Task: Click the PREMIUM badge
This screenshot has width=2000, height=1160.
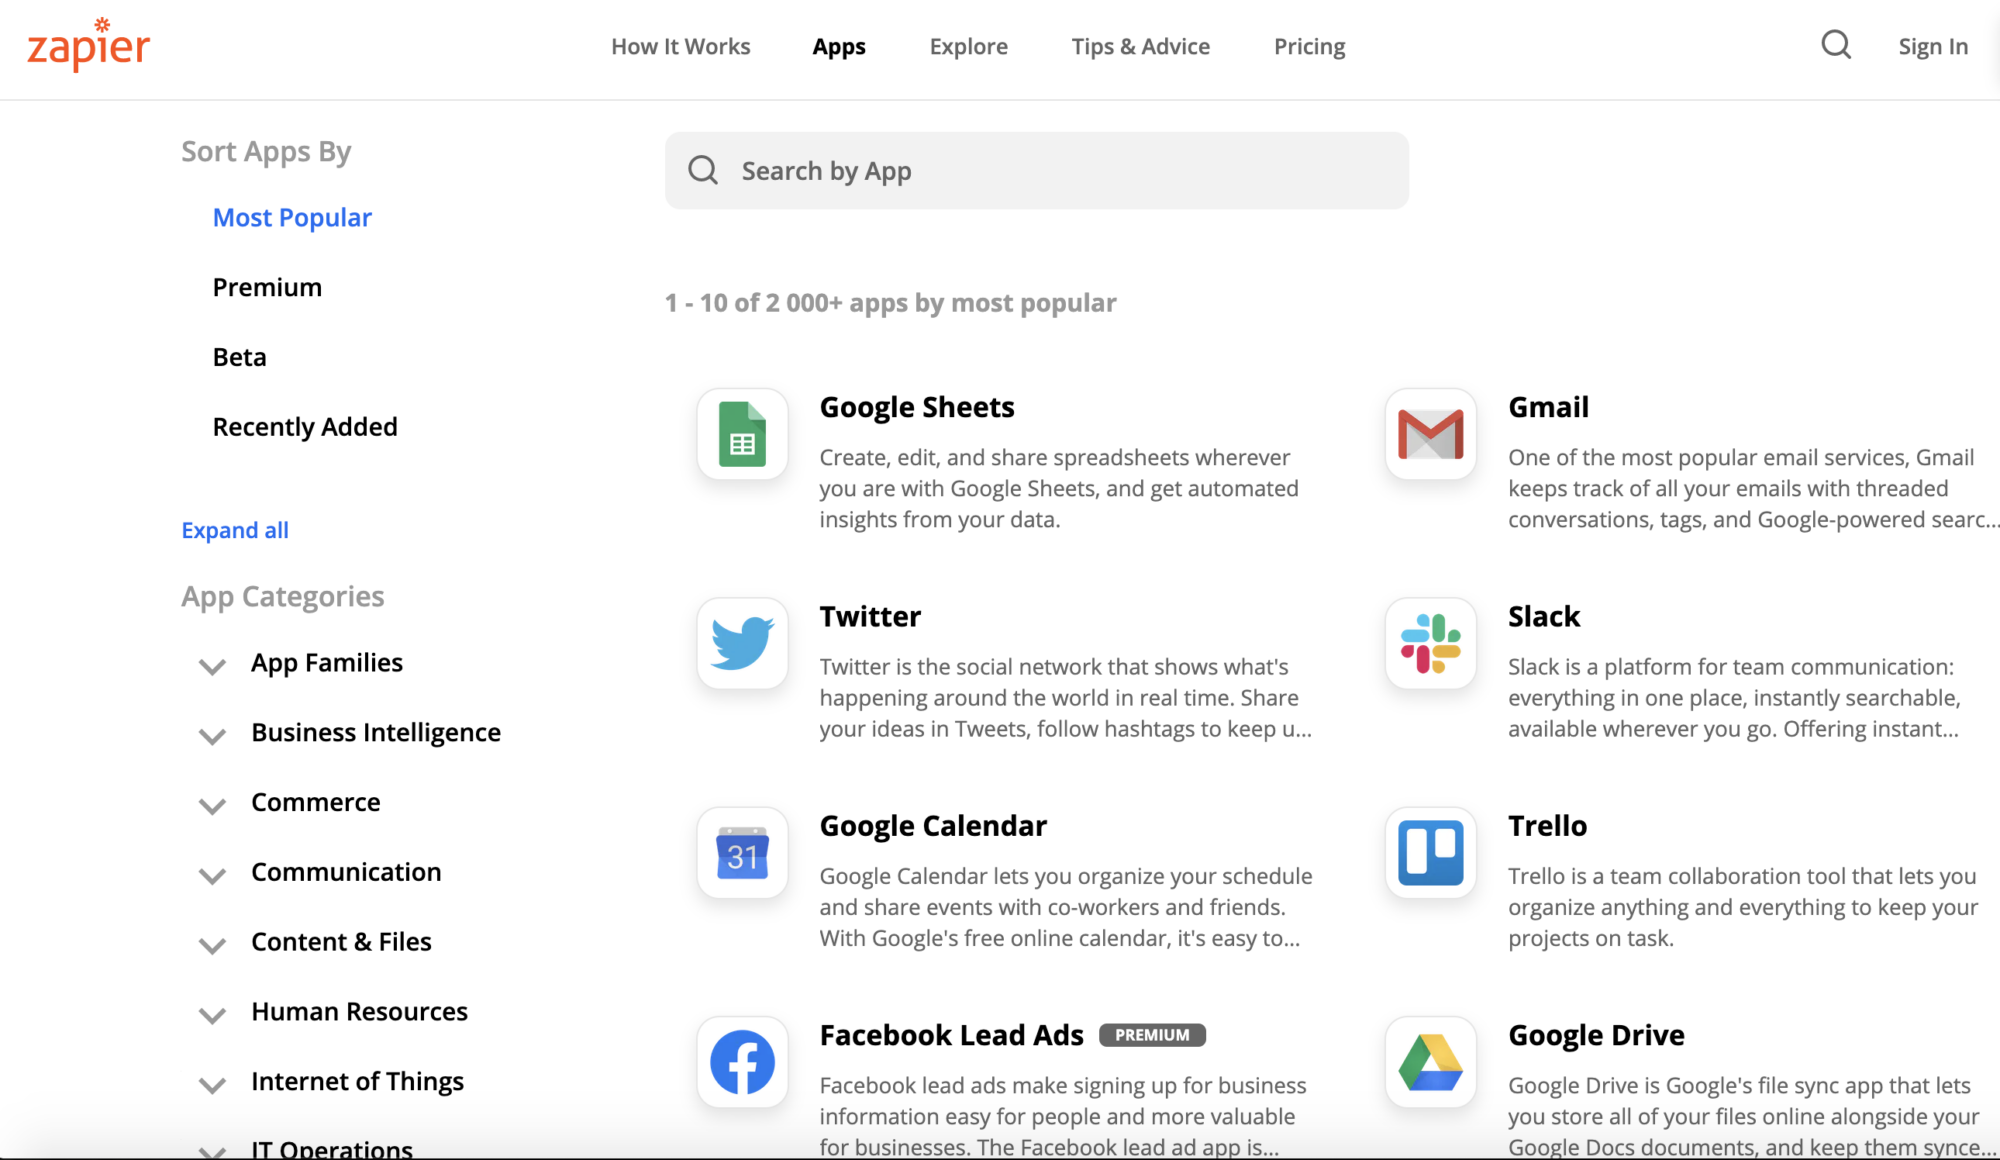Action: [x=1152, y=1035]
